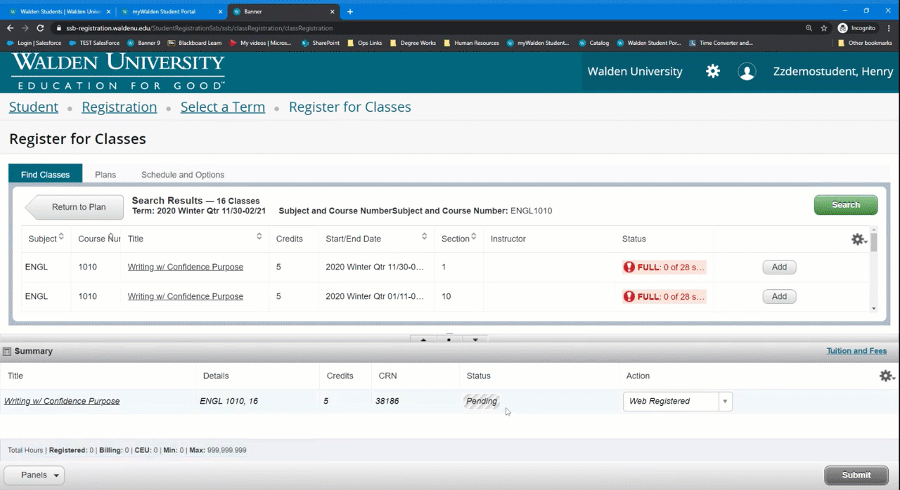Open section 10 Writing w/ Confidence Purpose link
Viewport: 900px width, 490px height.
[x=185, y=296]
